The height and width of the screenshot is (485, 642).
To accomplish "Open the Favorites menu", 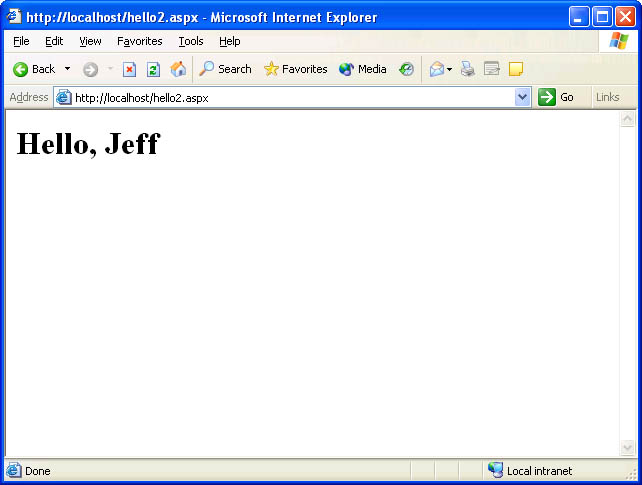I will coord(140,41).
